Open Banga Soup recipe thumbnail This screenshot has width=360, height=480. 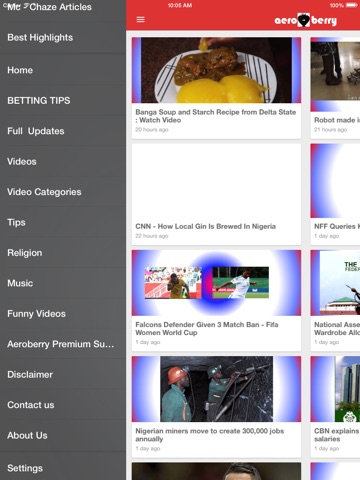(216, 70)
